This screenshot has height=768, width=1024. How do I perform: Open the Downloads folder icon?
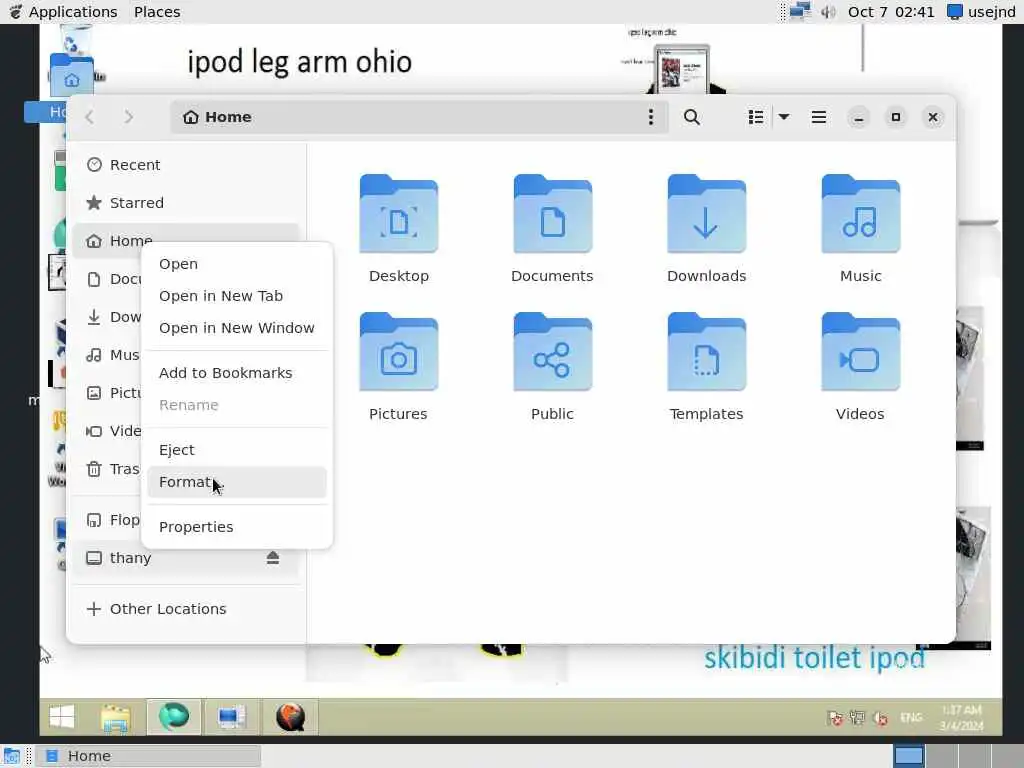(x=706, y=214)
